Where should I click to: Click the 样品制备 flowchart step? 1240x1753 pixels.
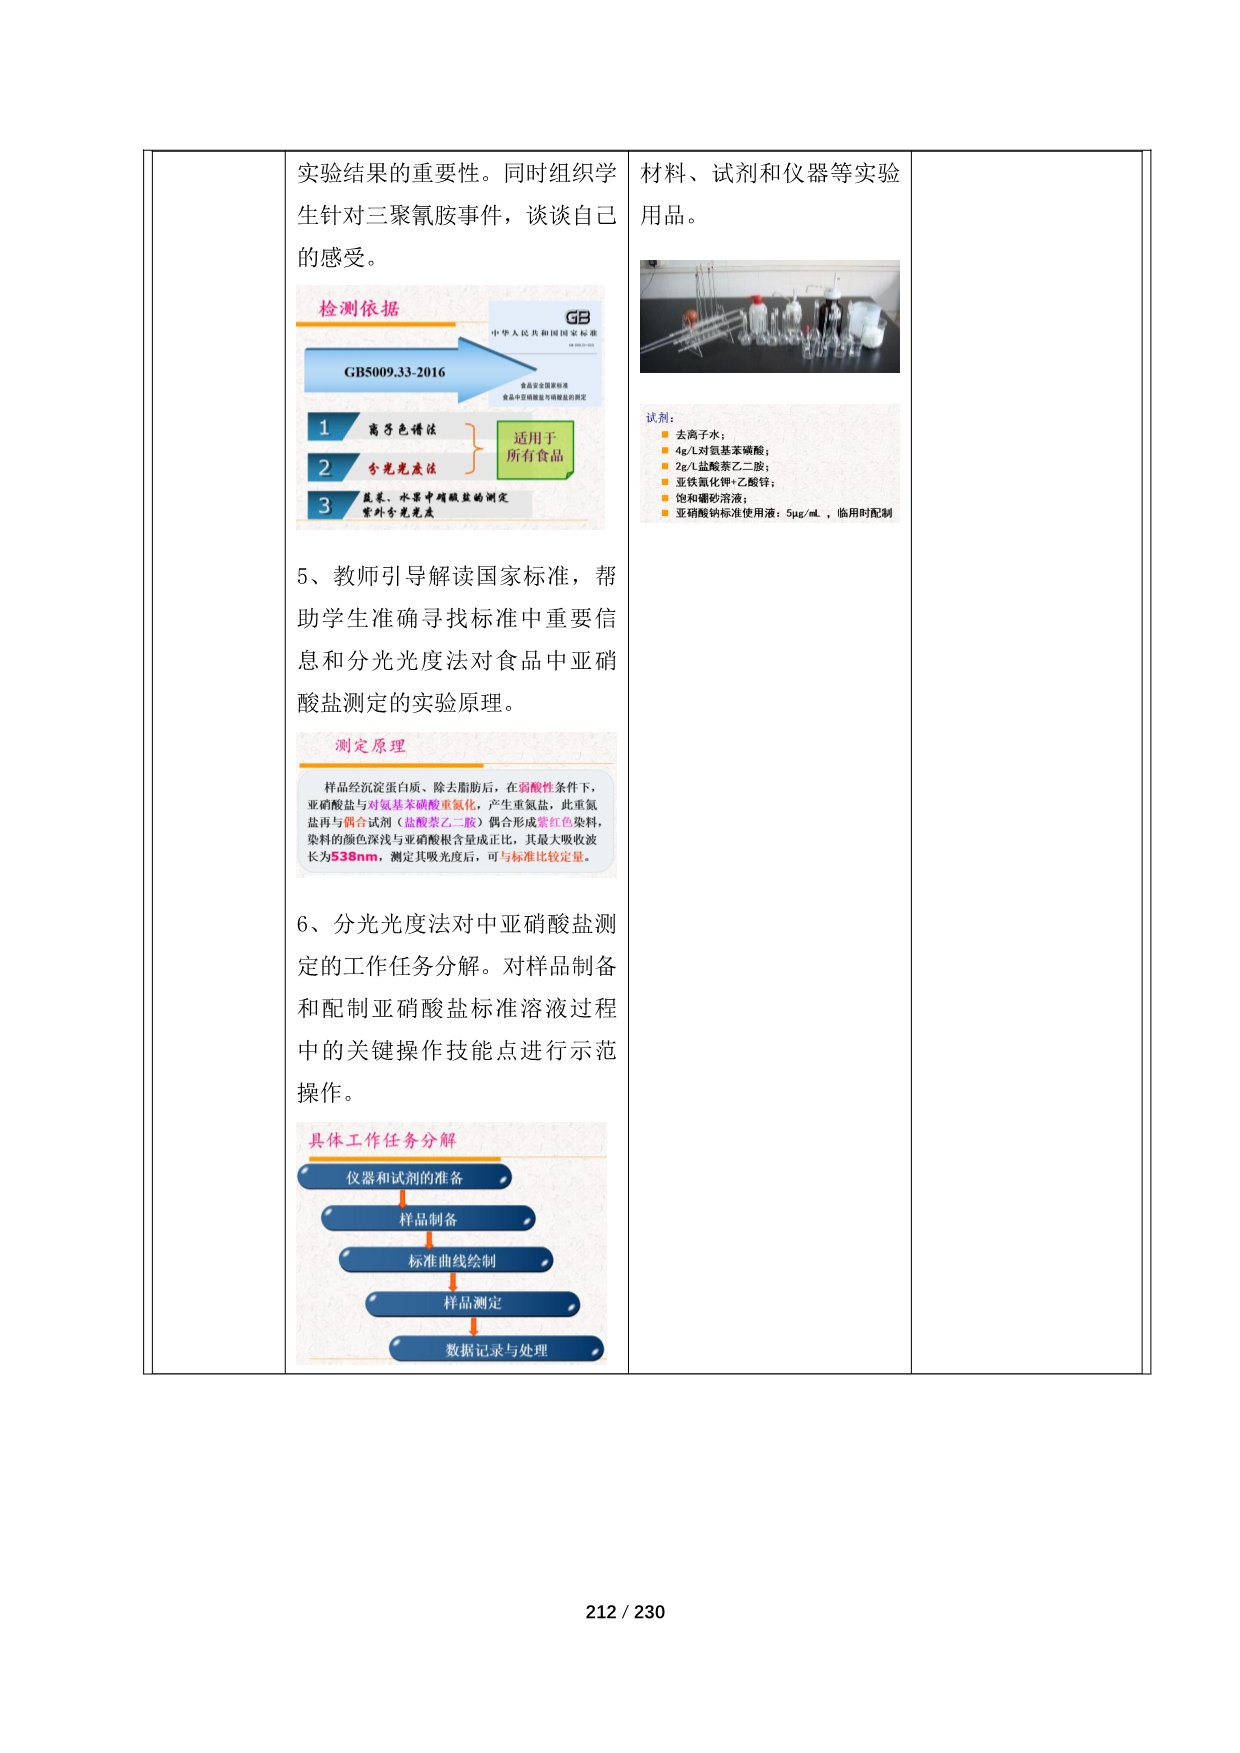point(428,1219)
